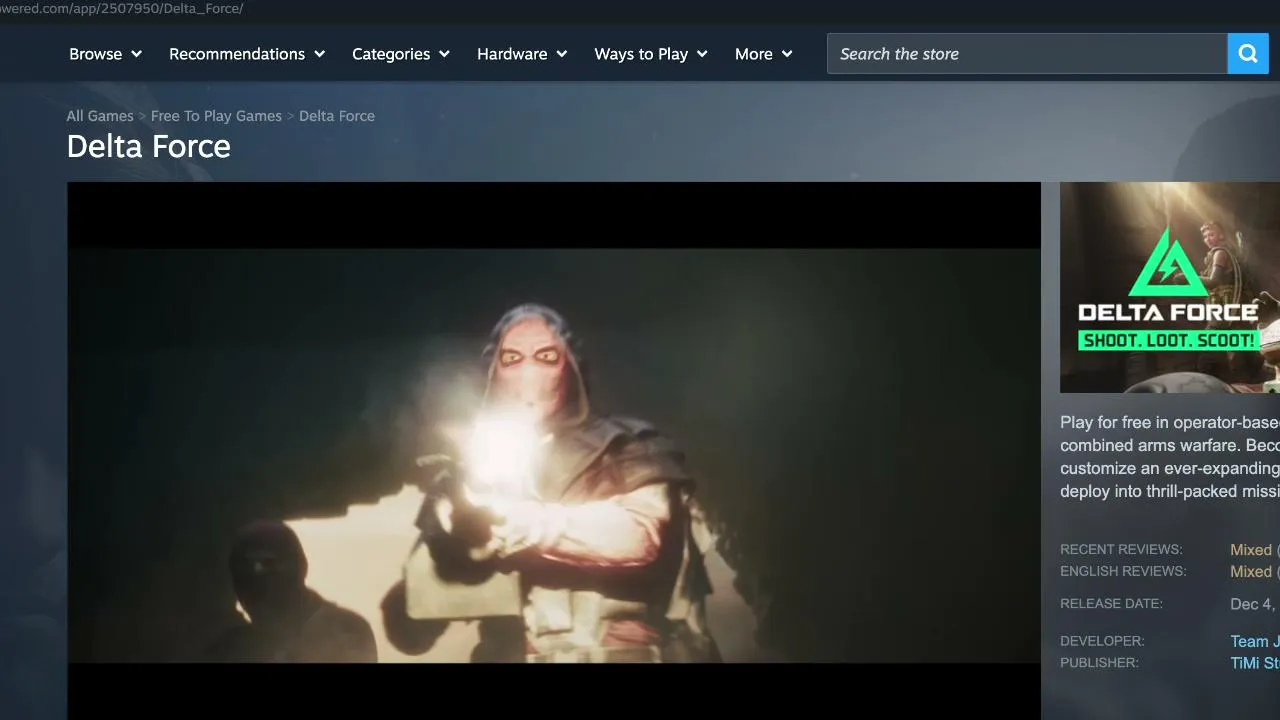Click the Delta Force trailer video
The image size is (1280, 720).
click(554, 451)
